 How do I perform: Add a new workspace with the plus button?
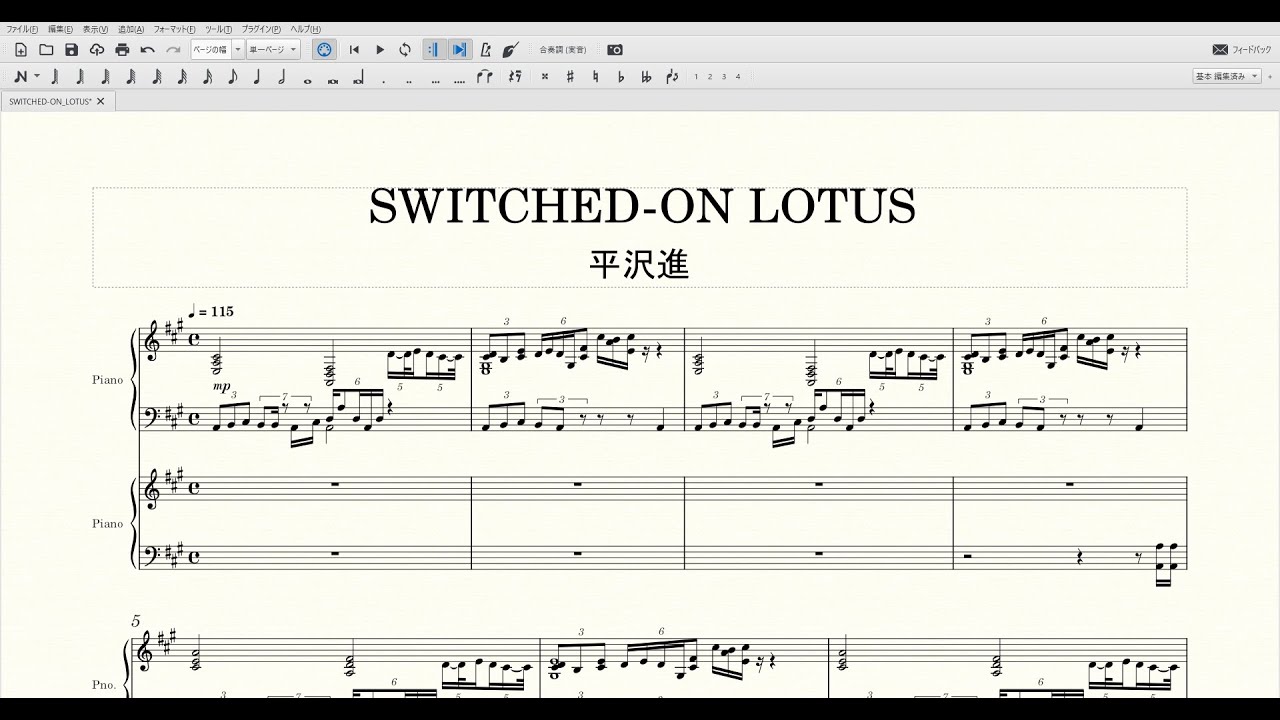pos(1269,76)
